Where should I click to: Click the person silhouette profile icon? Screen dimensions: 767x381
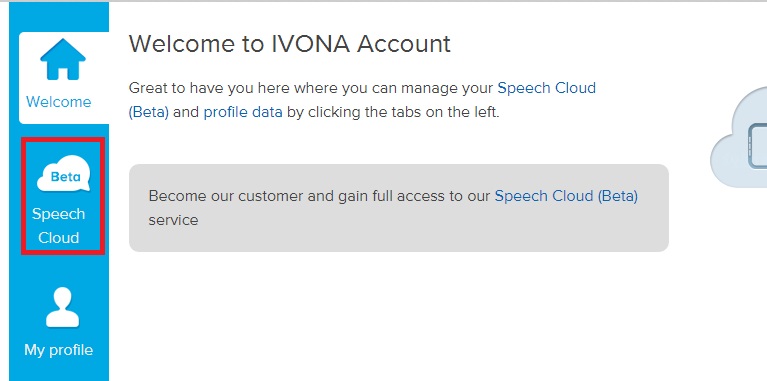62,307
